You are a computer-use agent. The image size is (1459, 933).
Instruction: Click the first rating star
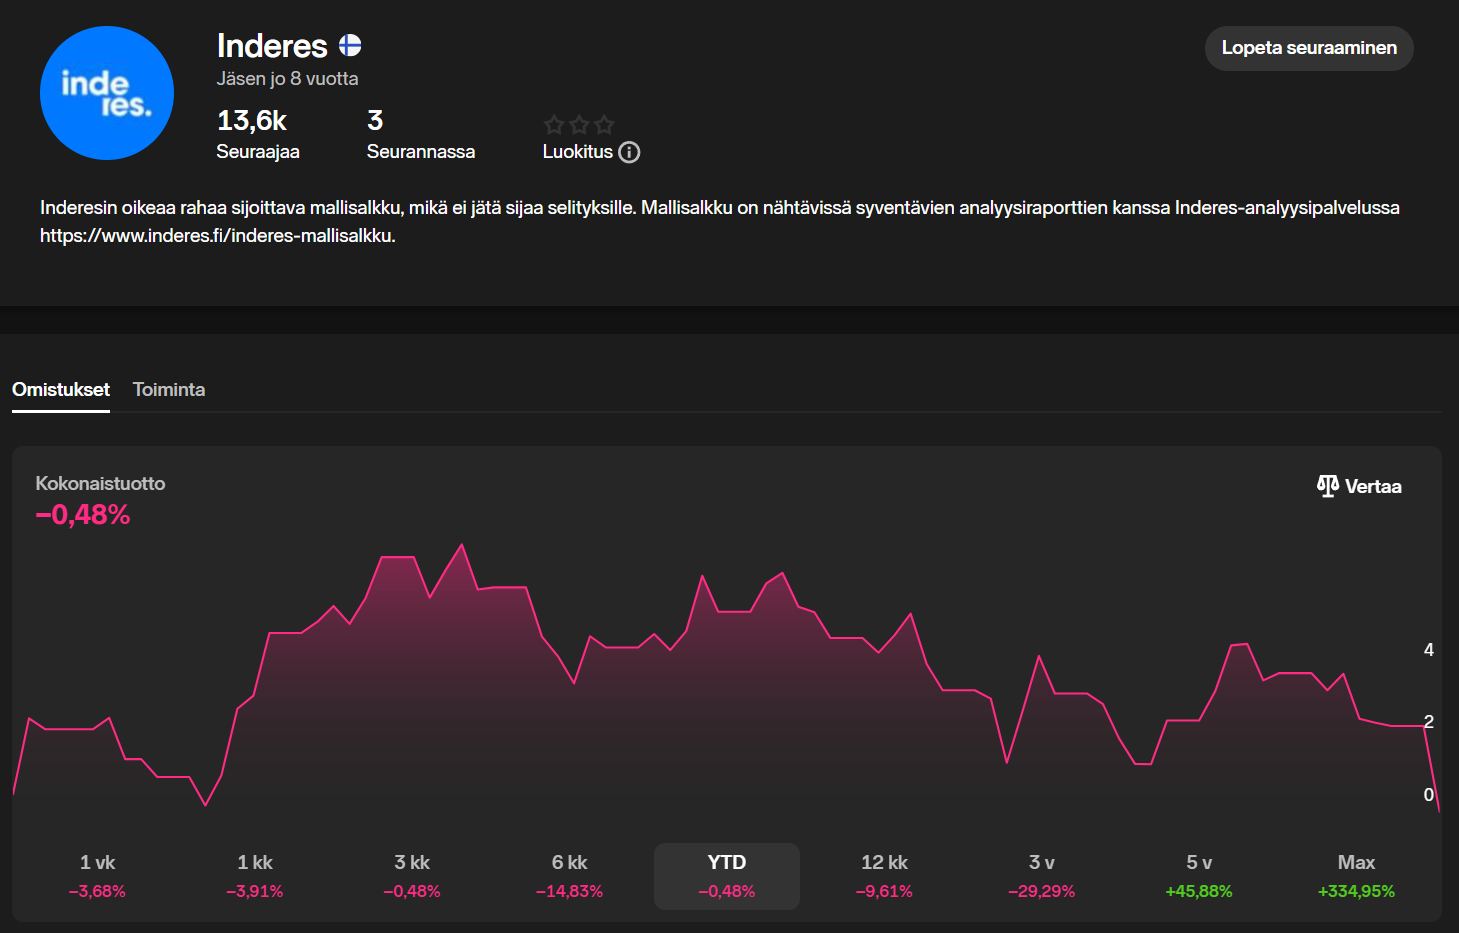tap(554, 125)
